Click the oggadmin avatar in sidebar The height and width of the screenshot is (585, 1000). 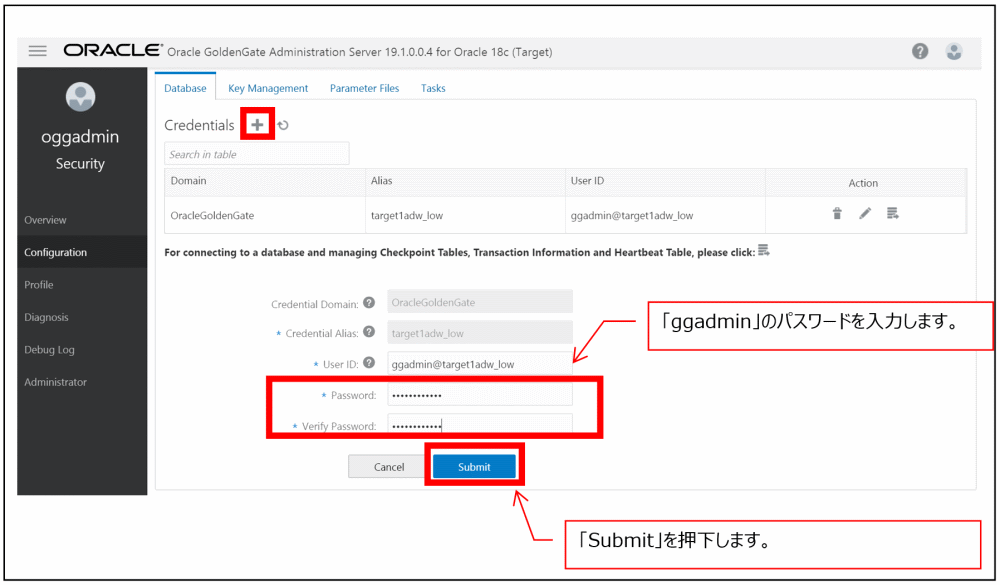80,97
